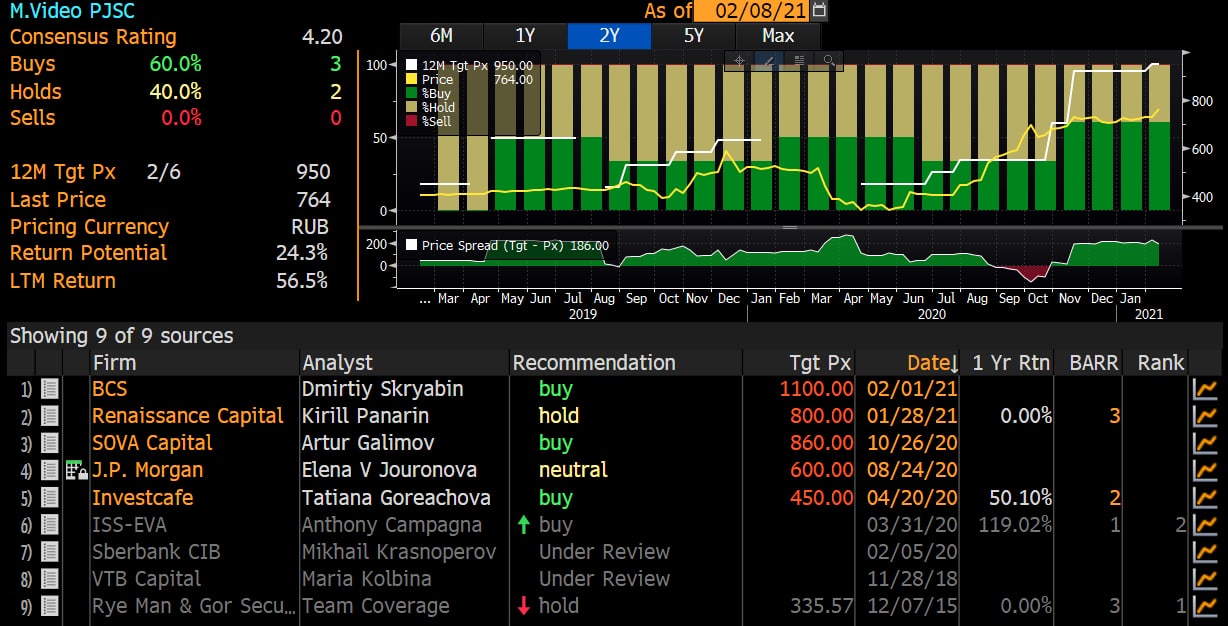
Task: Select the pencil annotate tool on chart
Action: 769,60
